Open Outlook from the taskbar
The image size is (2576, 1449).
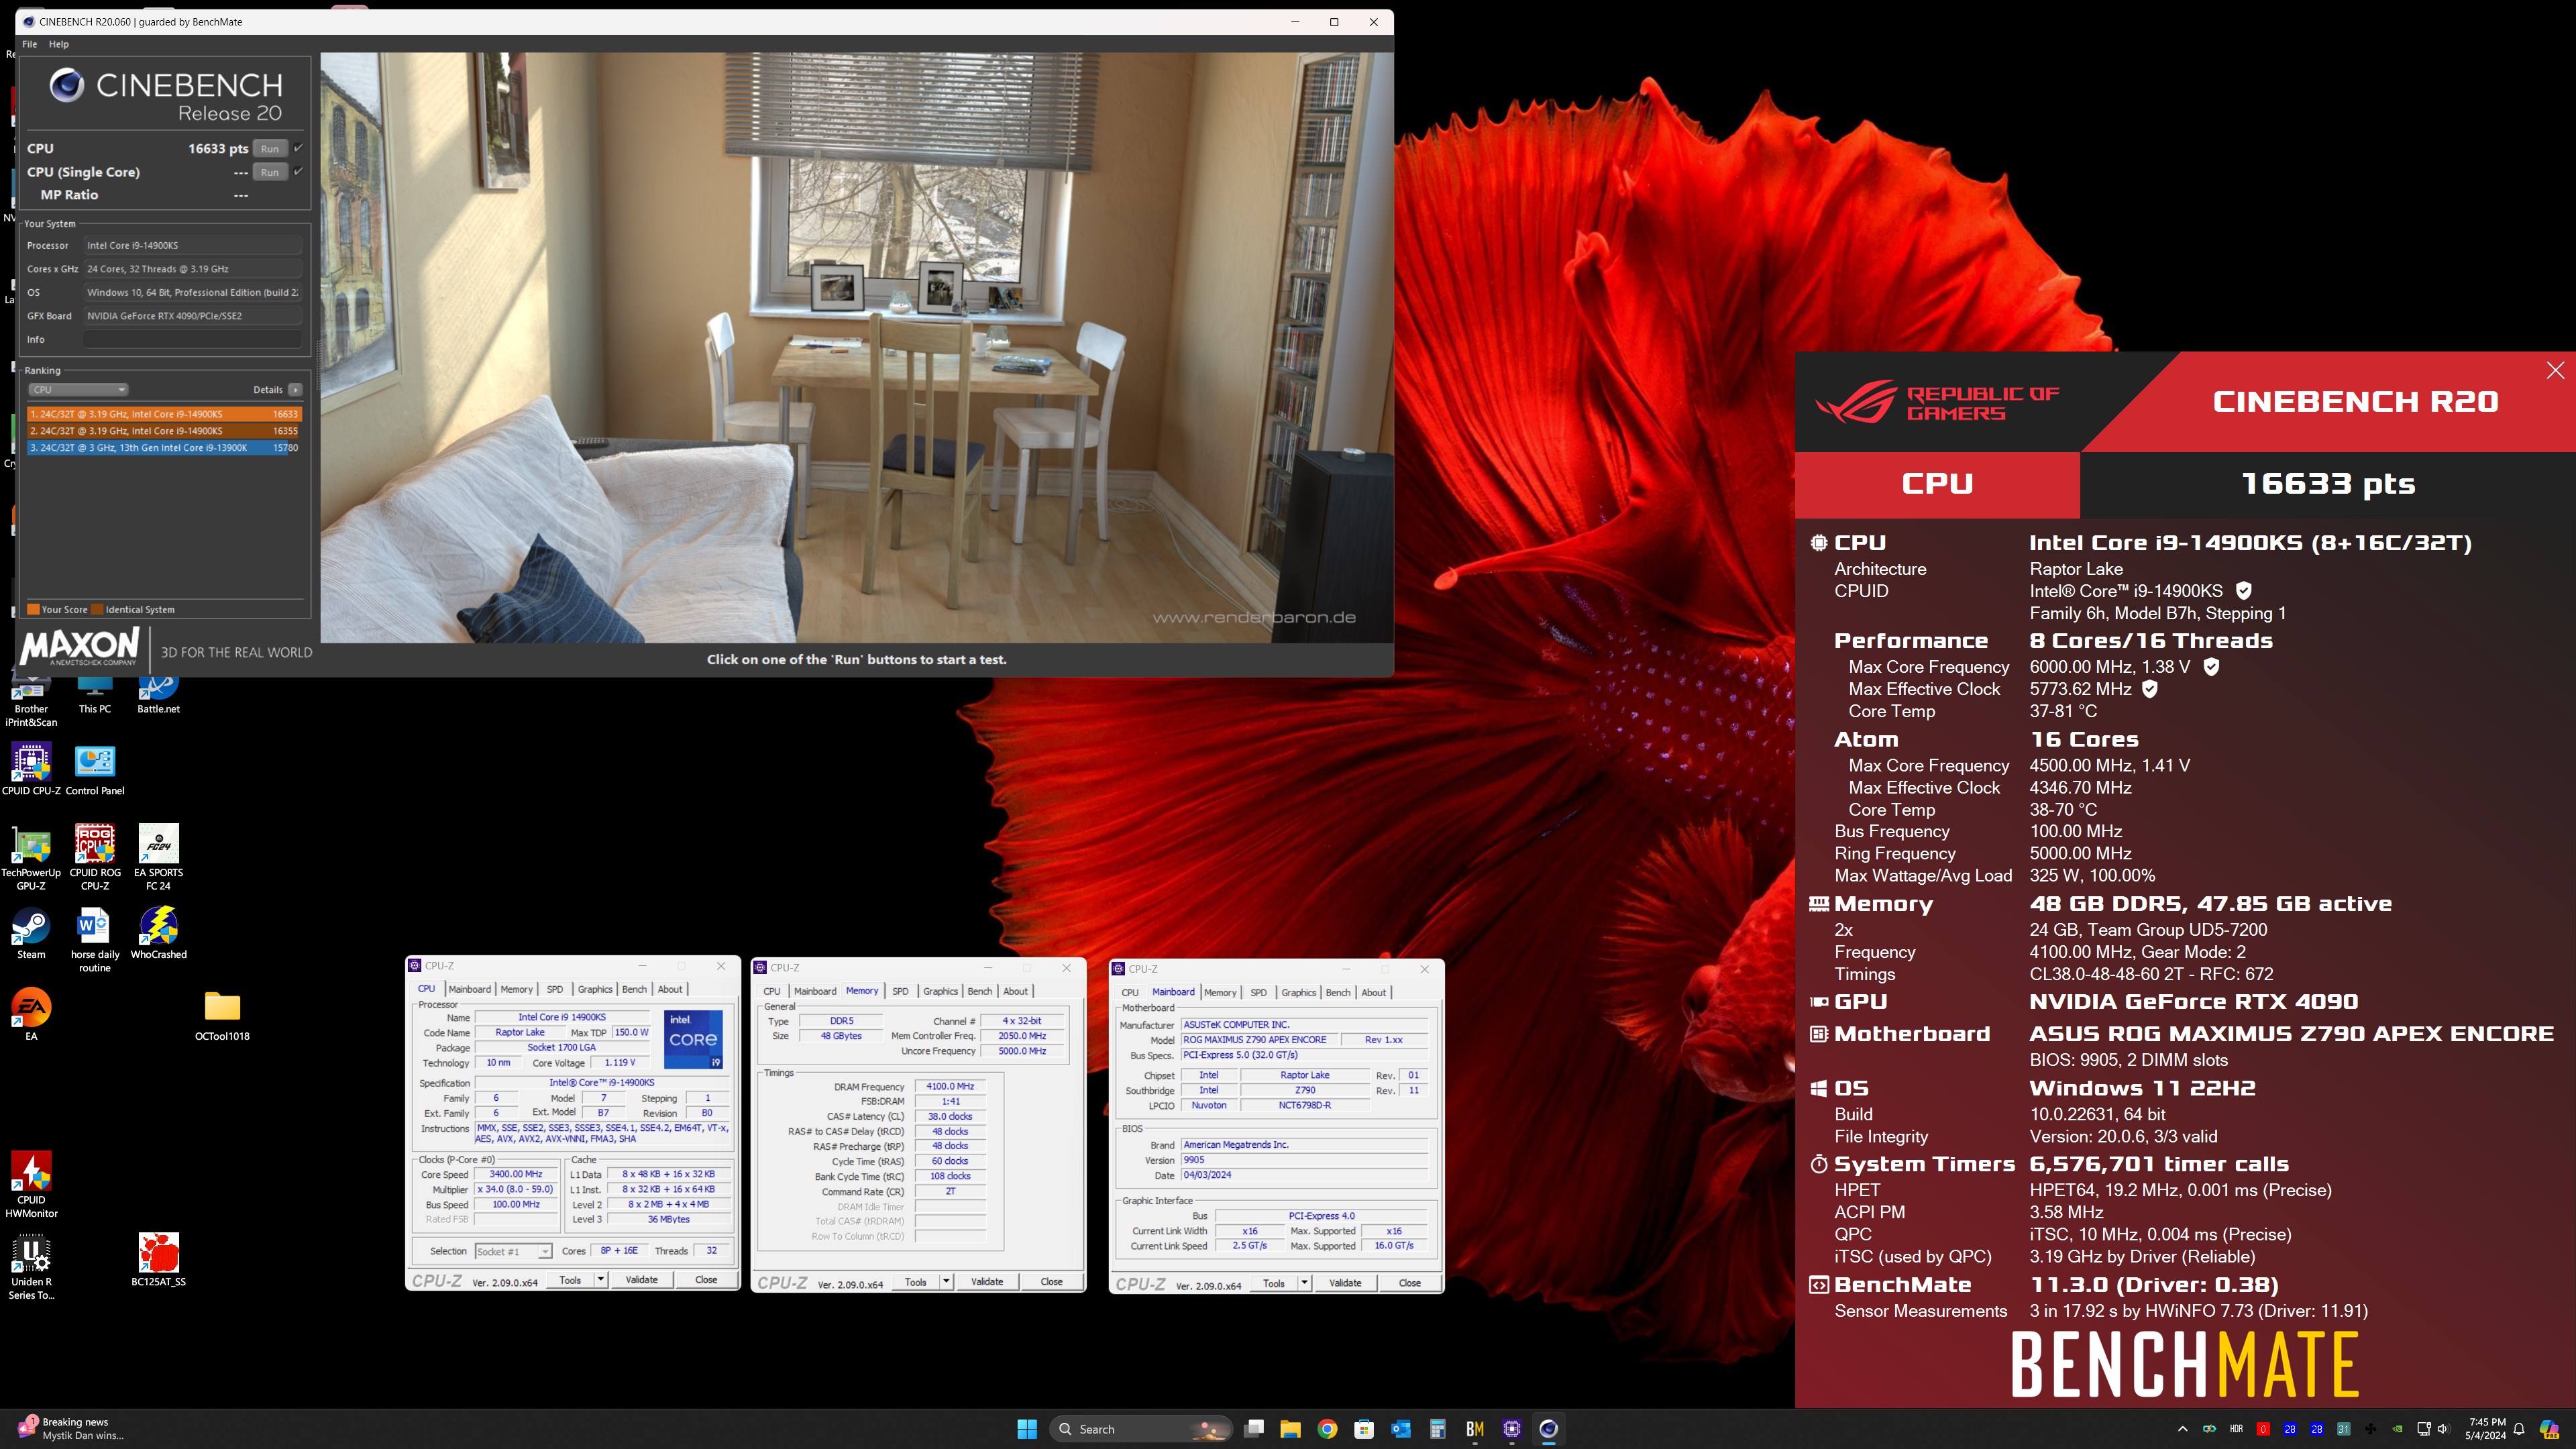[1401, 1429]
